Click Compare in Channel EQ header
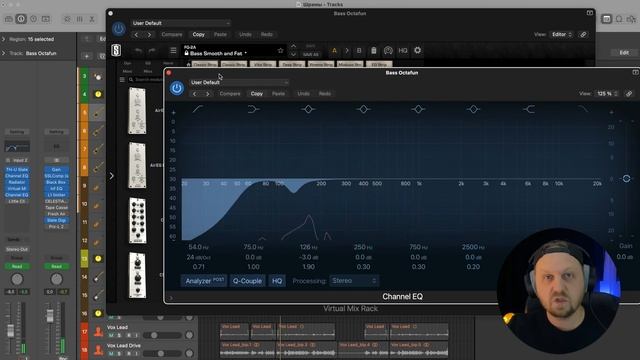 [230, 93]
